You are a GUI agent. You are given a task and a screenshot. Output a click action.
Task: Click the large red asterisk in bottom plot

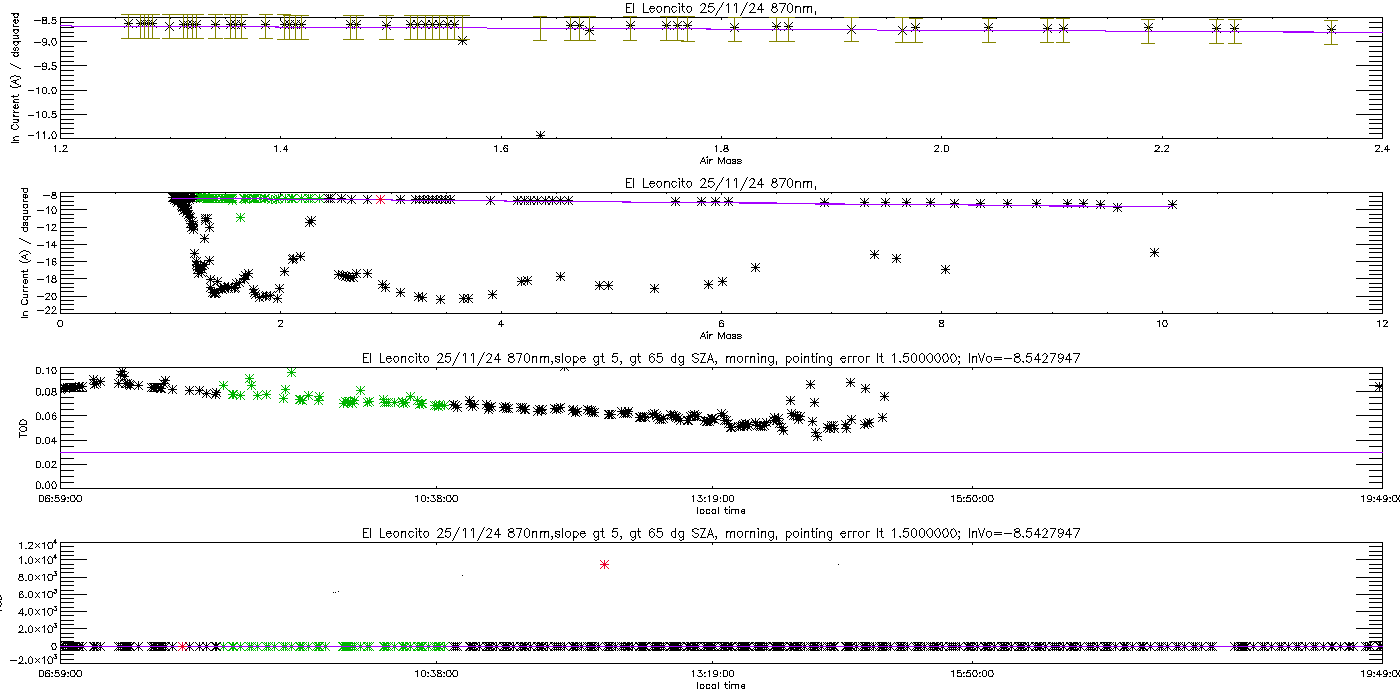point(604,565)
